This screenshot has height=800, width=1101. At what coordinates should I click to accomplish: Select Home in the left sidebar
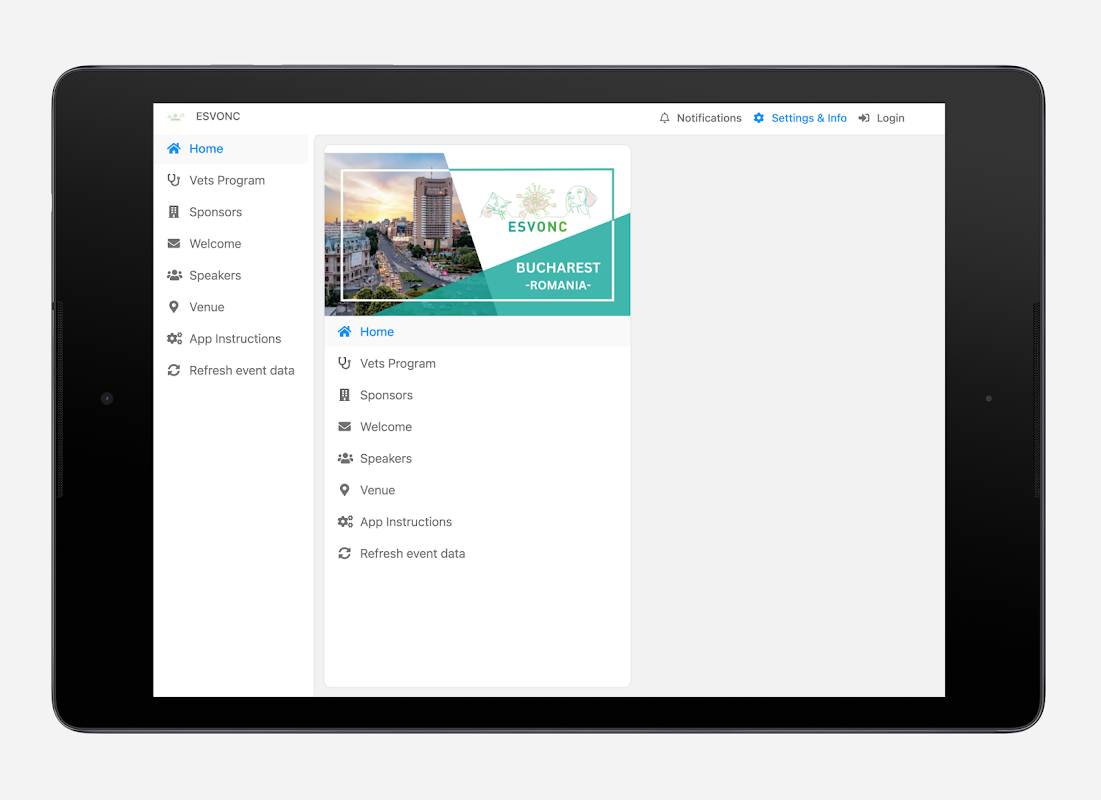pyautogui.click(x=231, y=149)
